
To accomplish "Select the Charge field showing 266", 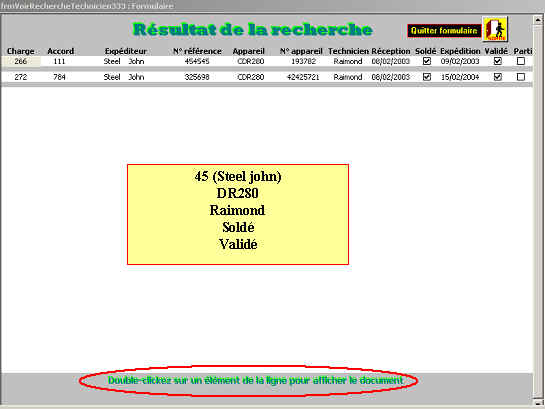I will 21,62.
